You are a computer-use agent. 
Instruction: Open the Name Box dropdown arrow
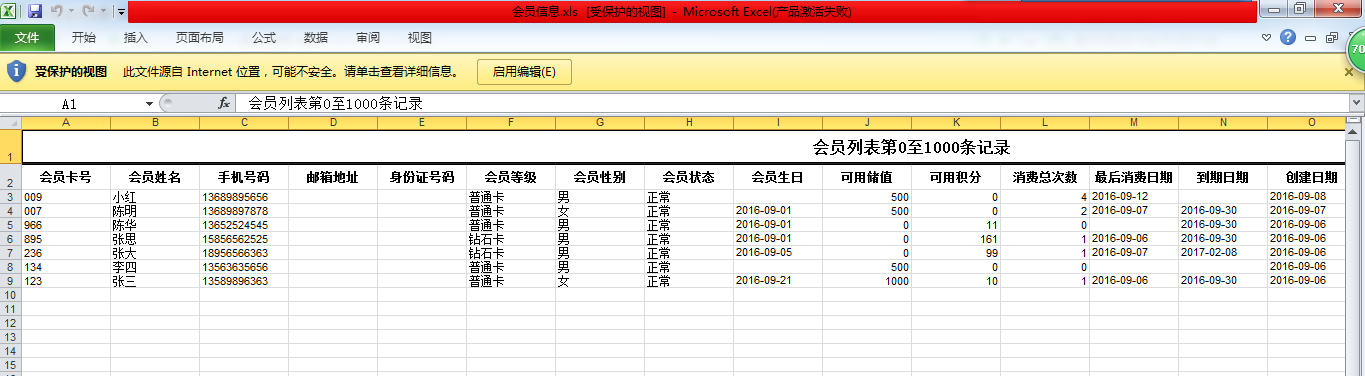point(149,103)
